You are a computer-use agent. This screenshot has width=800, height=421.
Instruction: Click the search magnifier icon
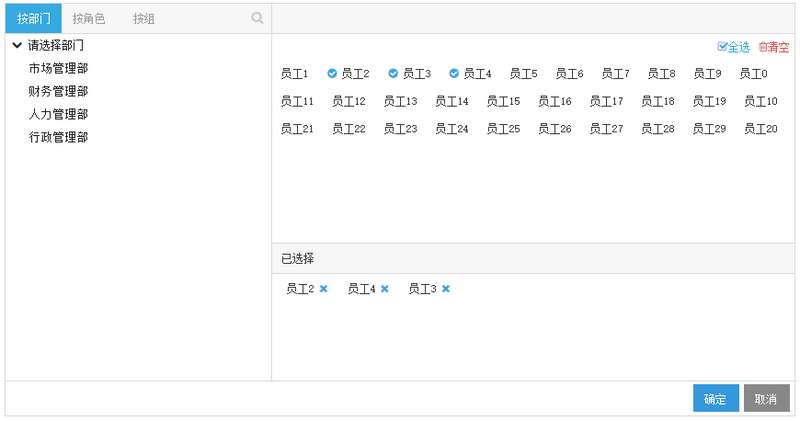(x=257, y=18)
